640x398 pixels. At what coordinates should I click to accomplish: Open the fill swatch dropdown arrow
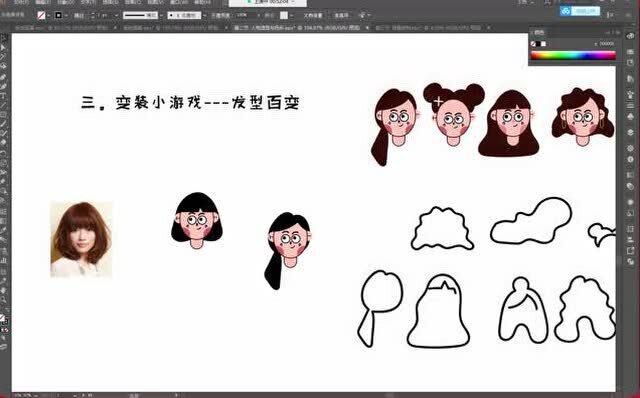click(x=49, y=16)
